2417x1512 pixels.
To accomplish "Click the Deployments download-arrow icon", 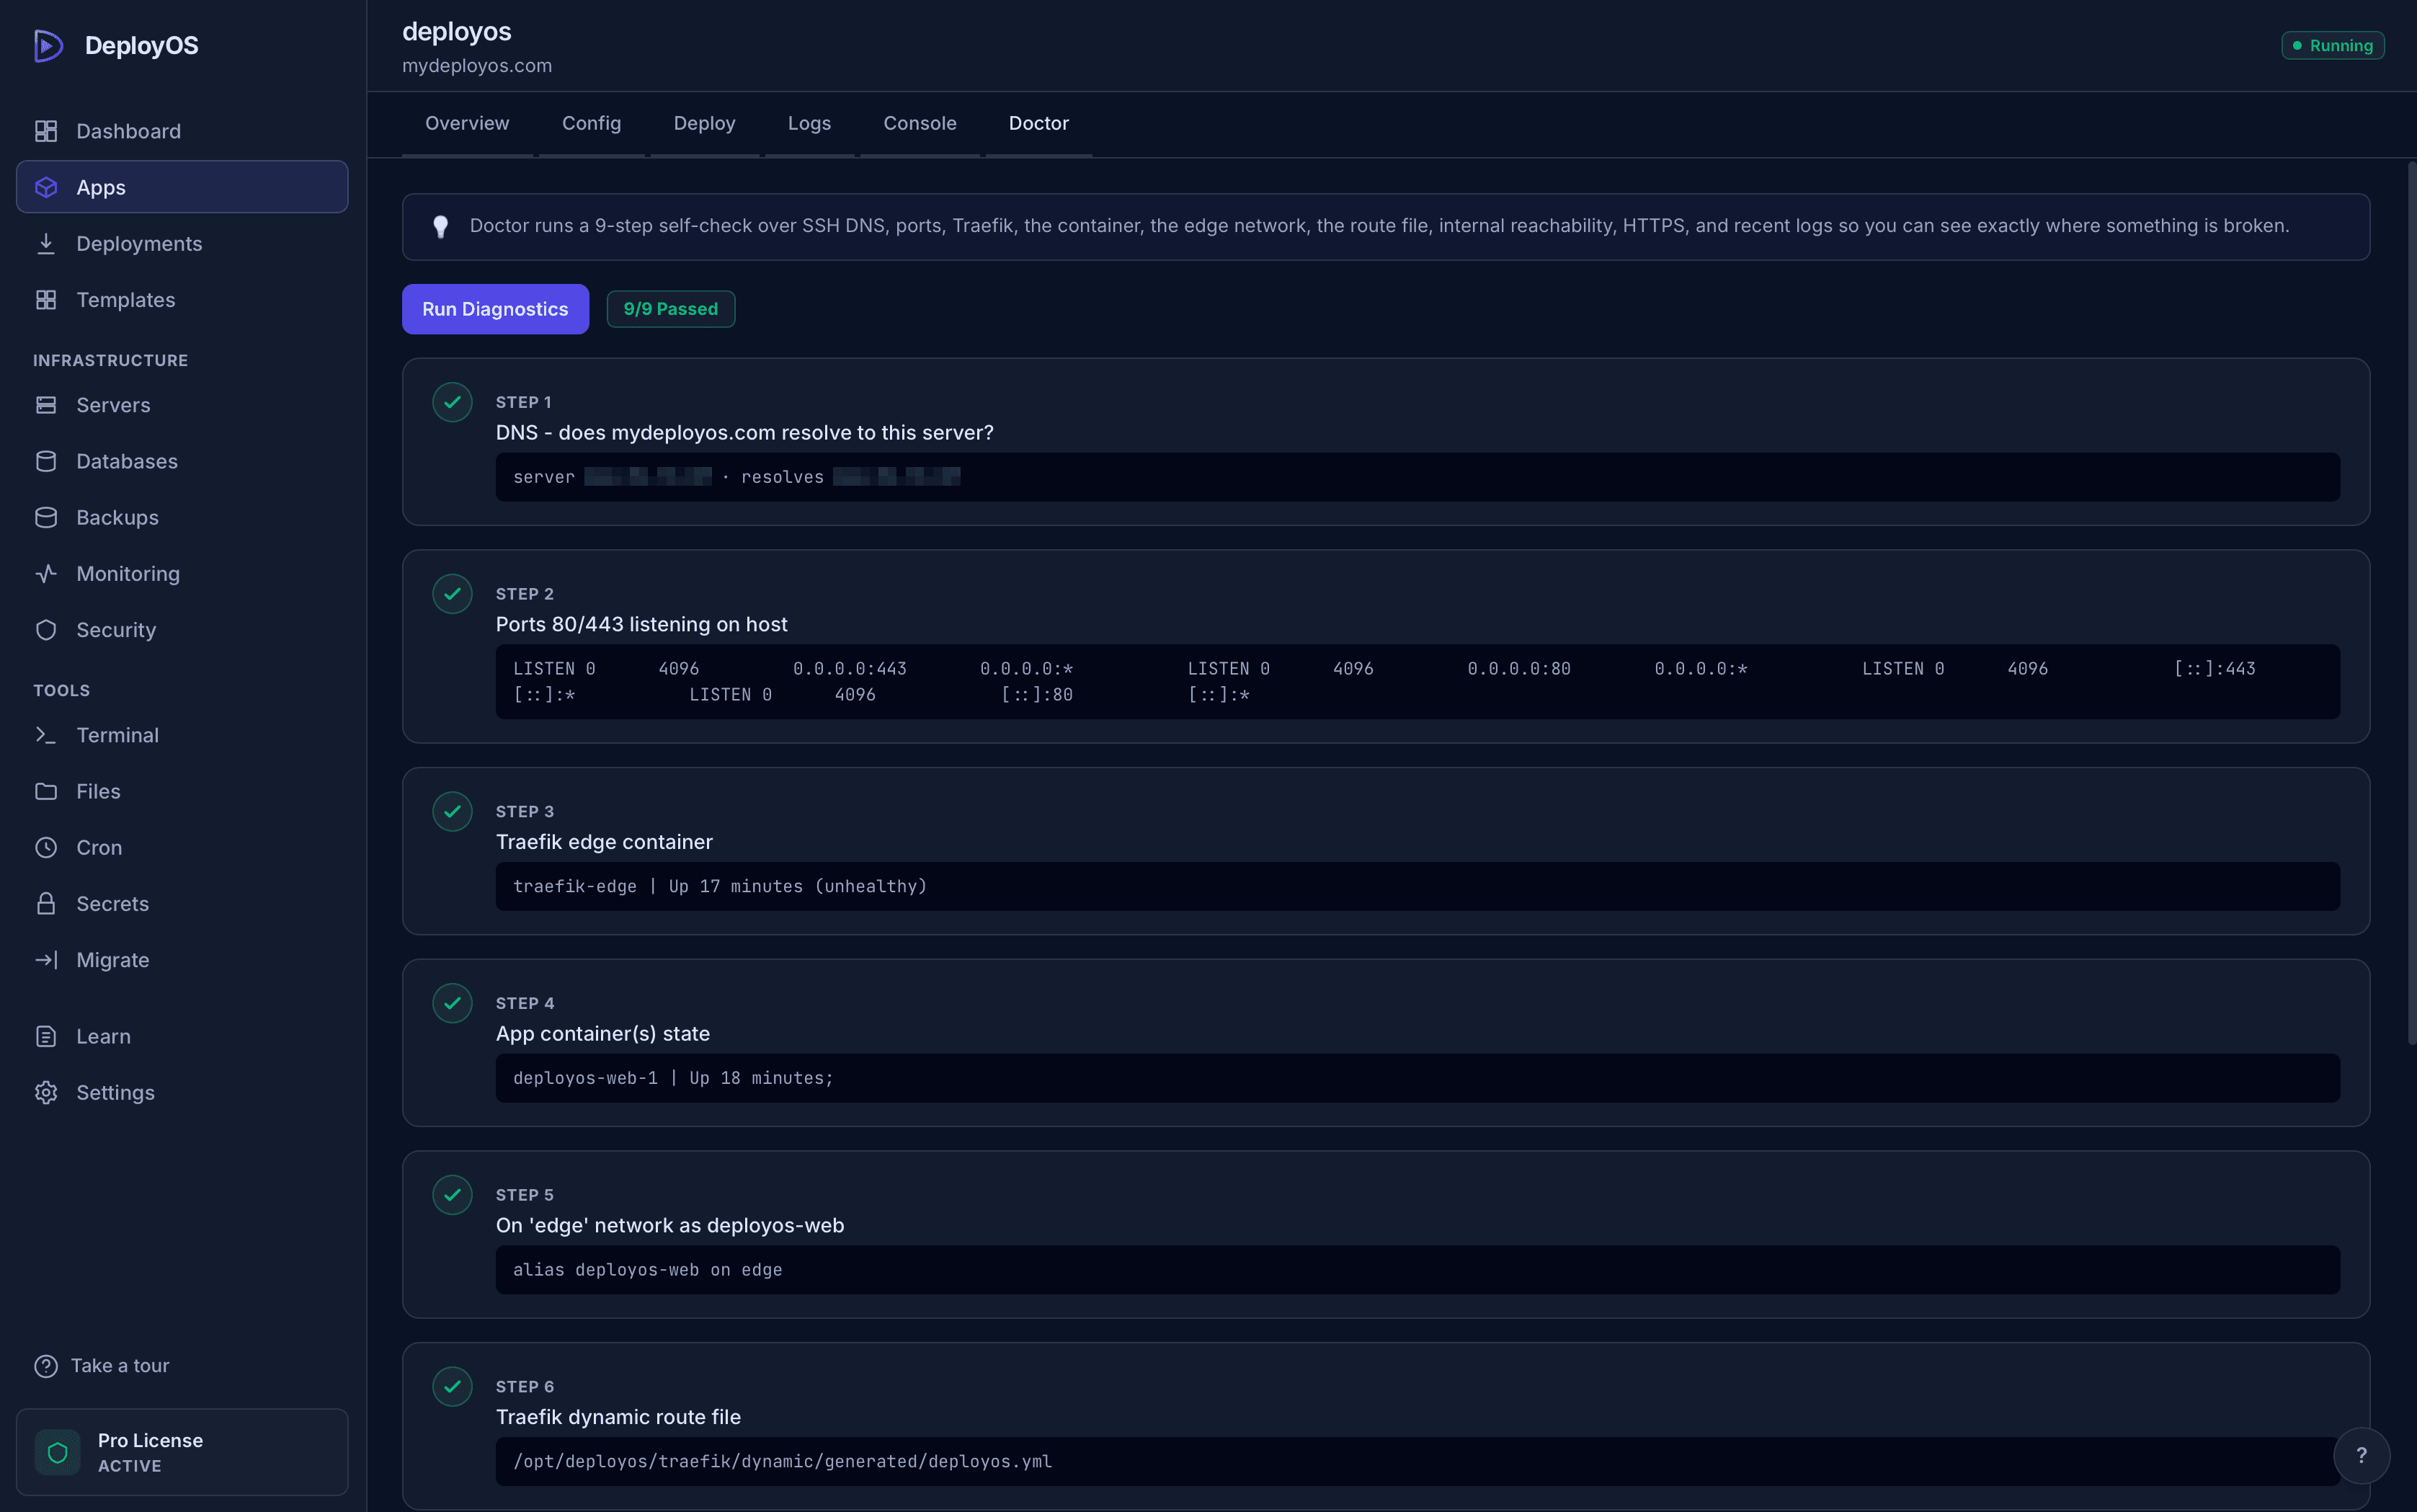I will (46, 243).
